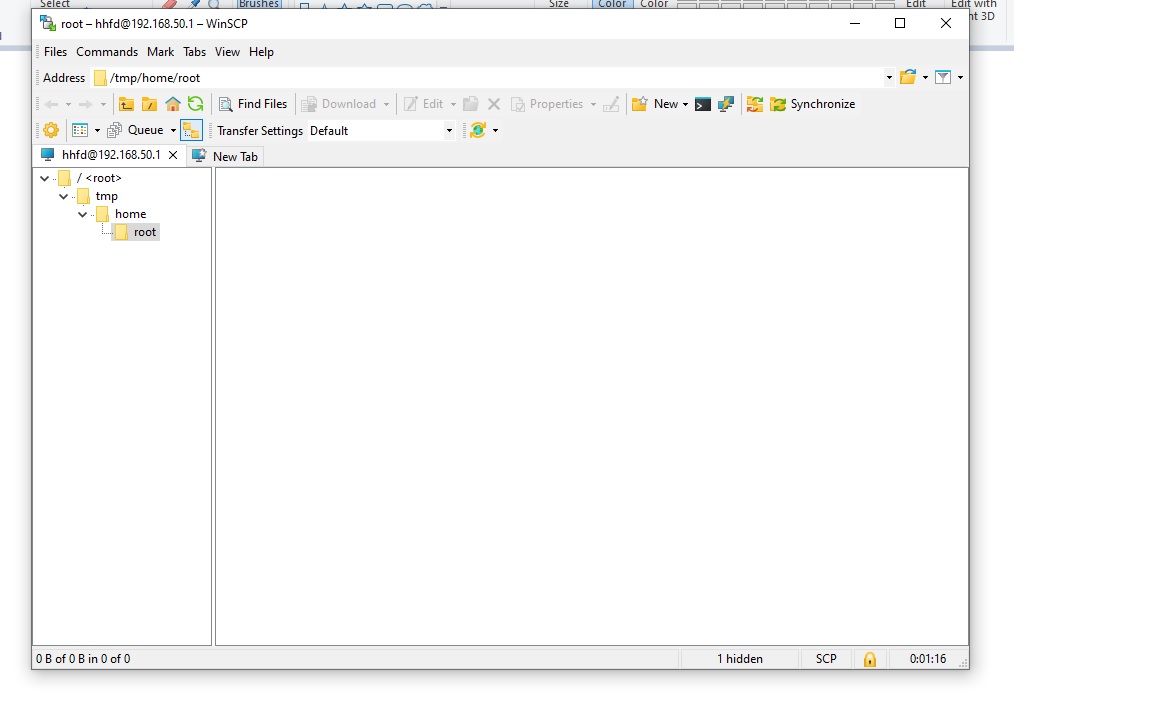Image resolution: width=1152 pixels, height=720 pixels.
Task: Click the SCP protocol indicator
Action: coord(825,659)
